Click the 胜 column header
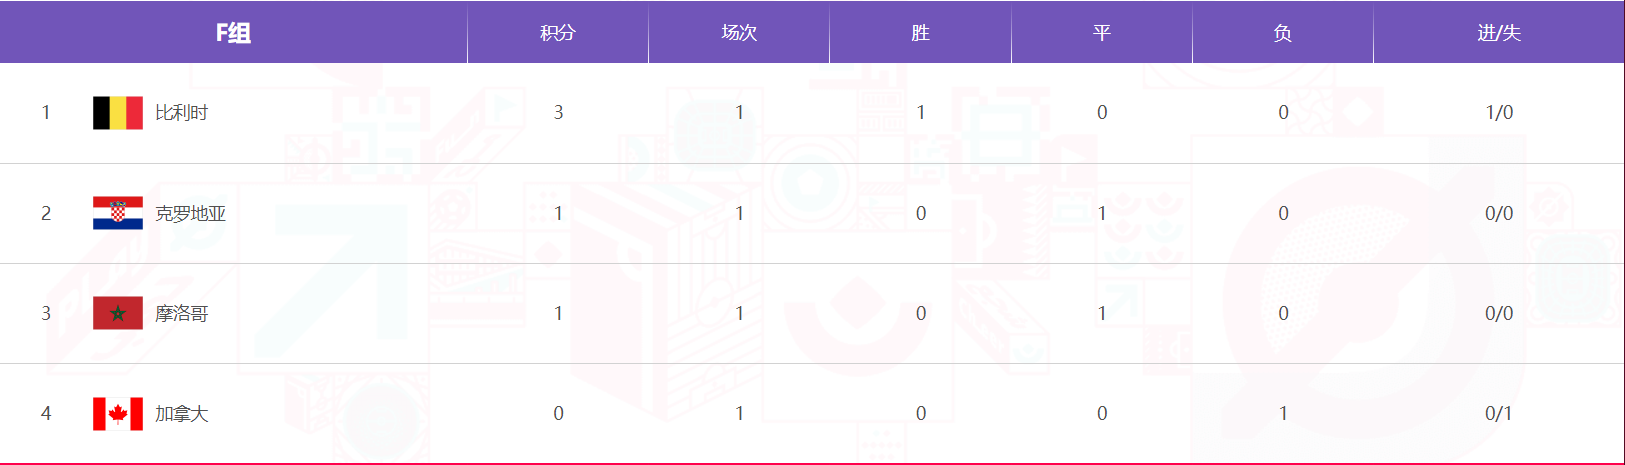1625x465 pixels. tap(920, 33)
